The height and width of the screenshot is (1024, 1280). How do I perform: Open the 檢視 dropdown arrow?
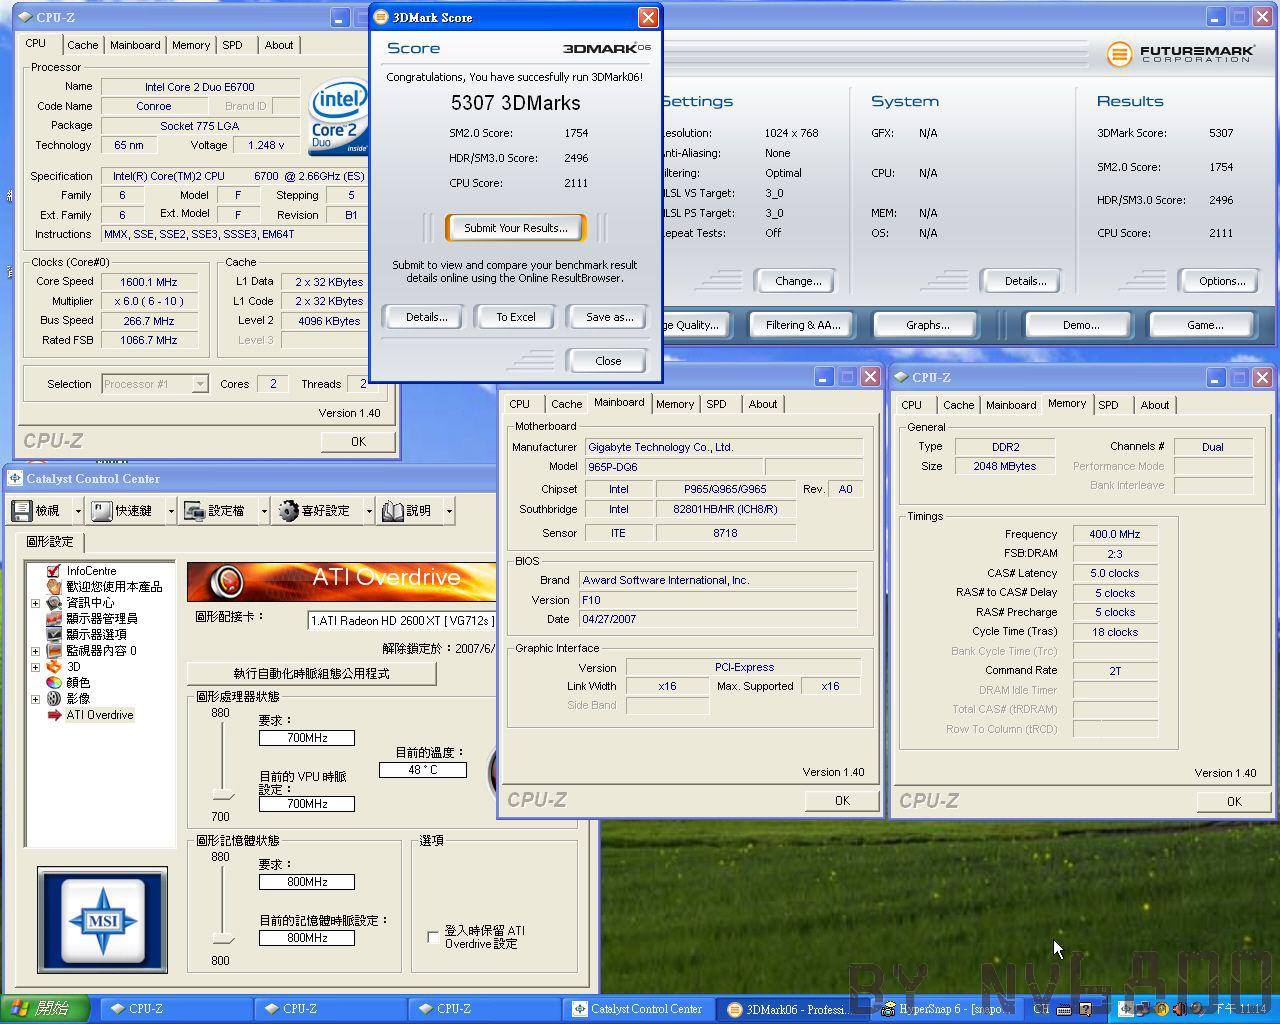point(77,511)
